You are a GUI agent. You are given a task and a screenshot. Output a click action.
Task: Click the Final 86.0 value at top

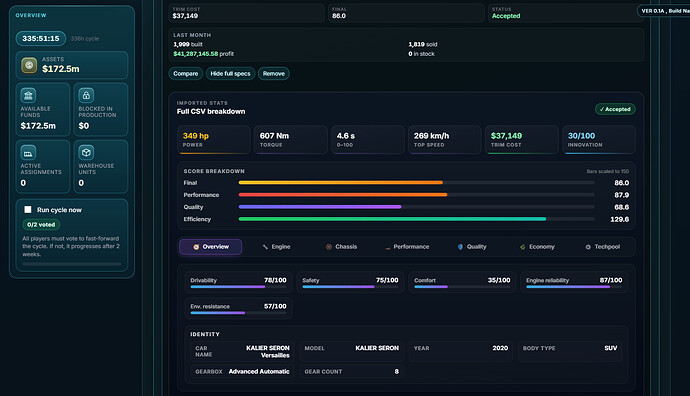coord(339,16)
